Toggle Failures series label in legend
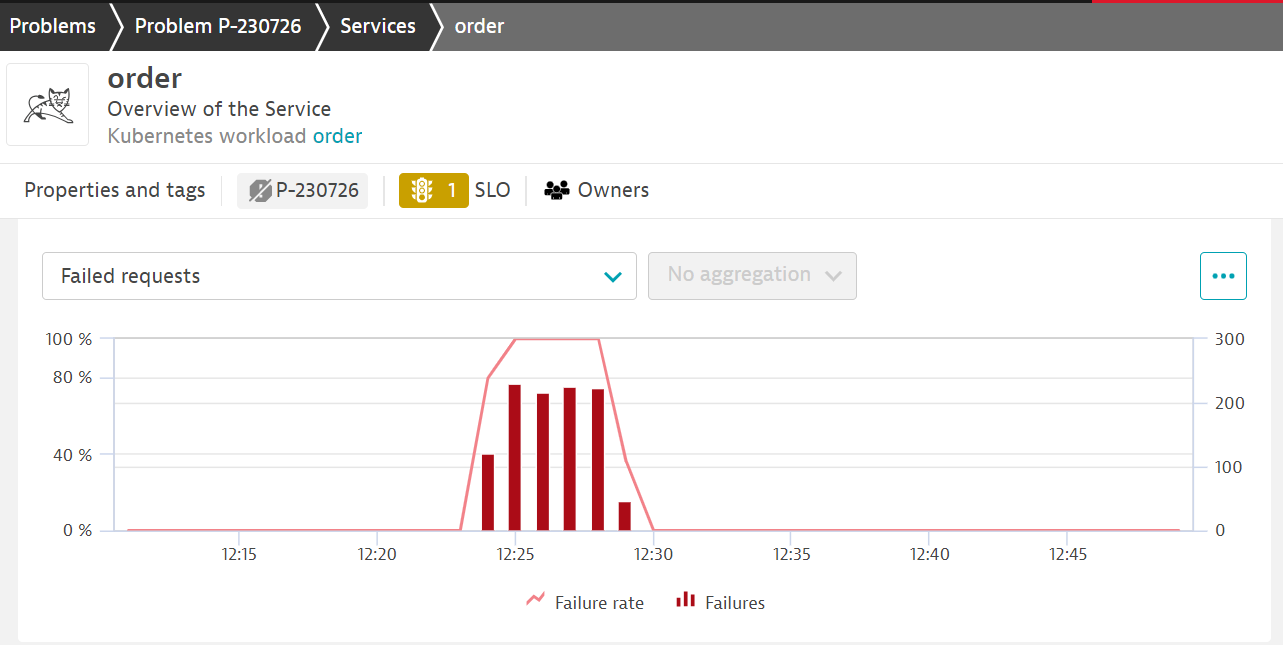1283x645 pixels. [734, 603]
